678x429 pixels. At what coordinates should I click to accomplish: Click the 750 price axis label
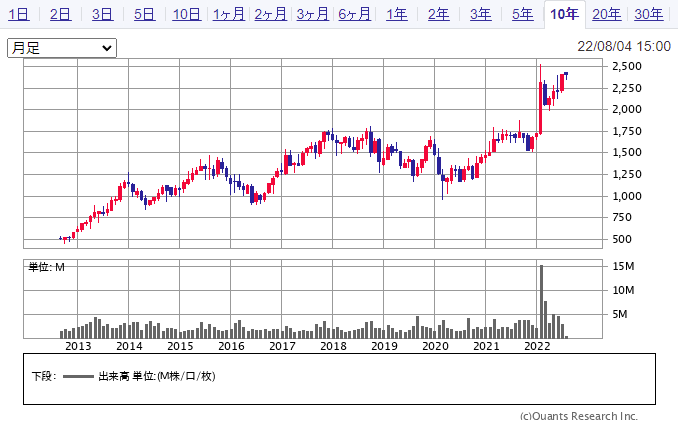point(622,218)
